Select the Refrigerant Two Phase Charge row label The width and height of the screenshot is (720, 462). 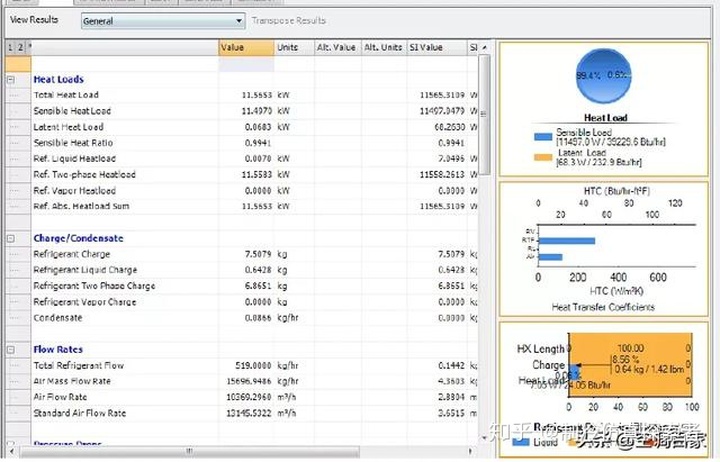94,286
